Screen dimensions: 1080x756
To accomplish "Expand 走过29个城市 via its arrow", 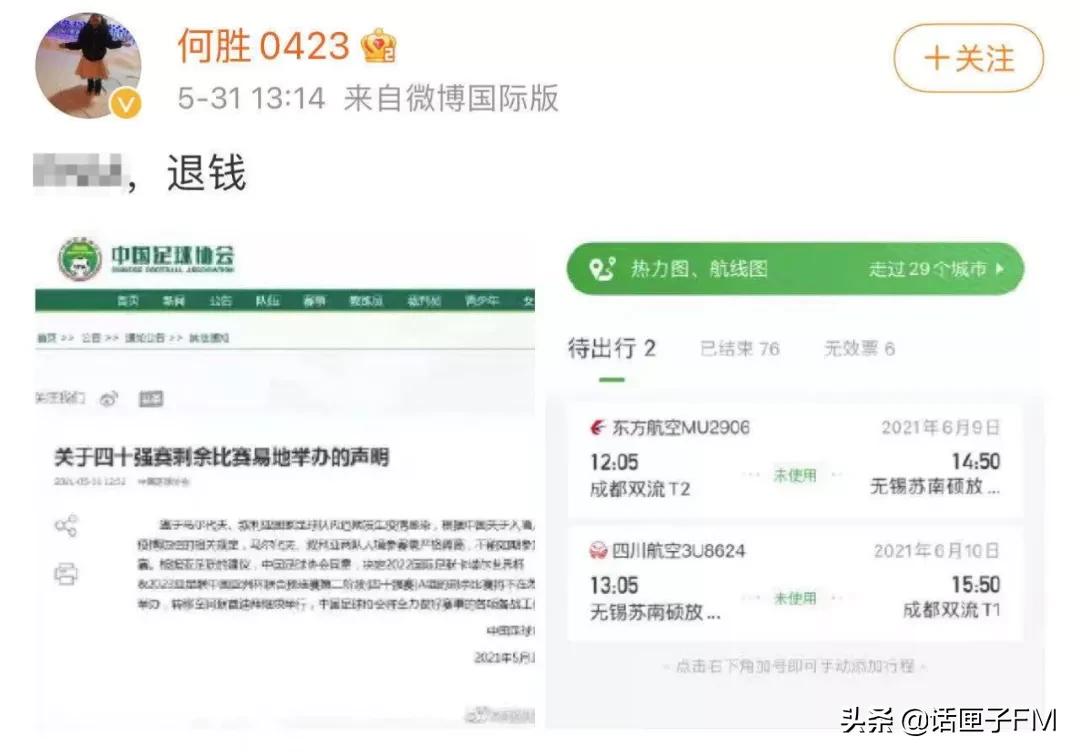I will (x=1000, y=268).
